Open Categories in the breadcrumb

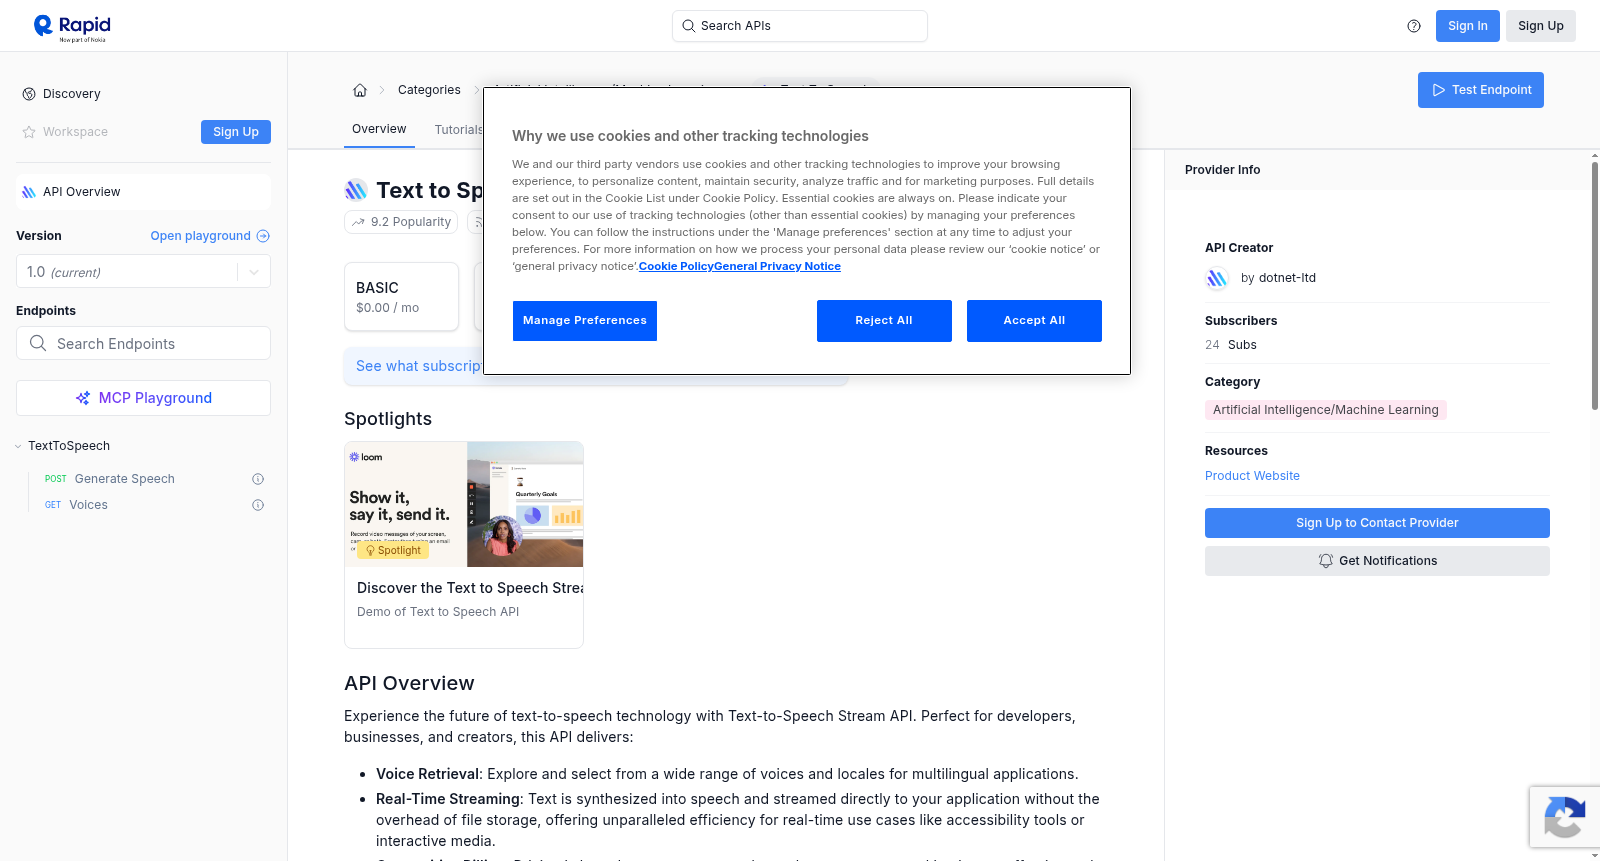point(429,90)
